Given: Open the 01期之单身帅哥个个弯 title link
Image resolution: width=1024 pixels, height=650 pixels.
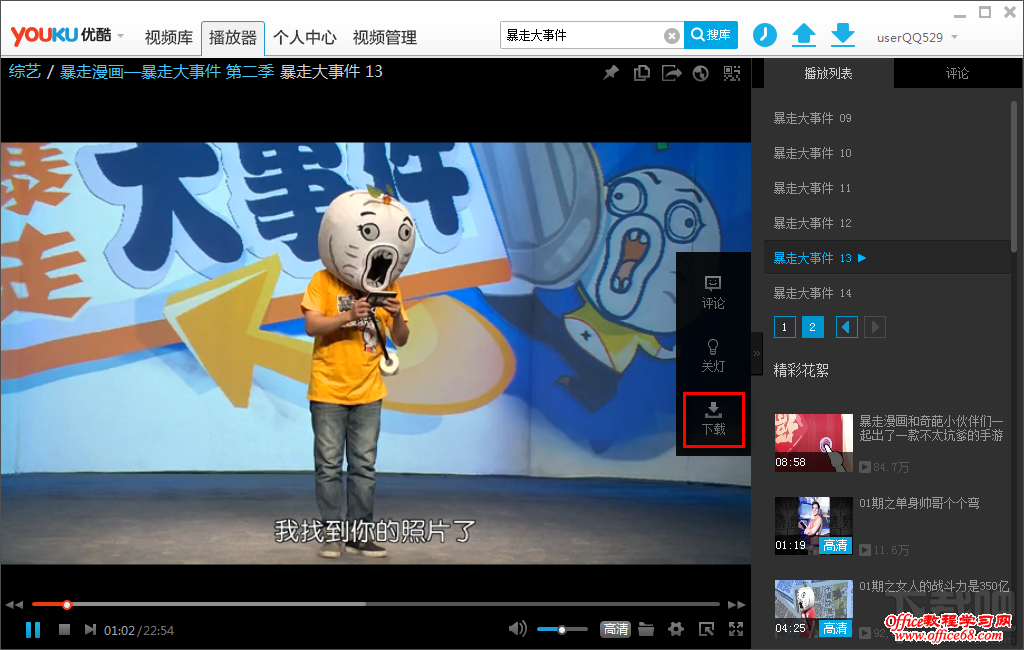Looking at the screenshot, I should tap(919, 503).
